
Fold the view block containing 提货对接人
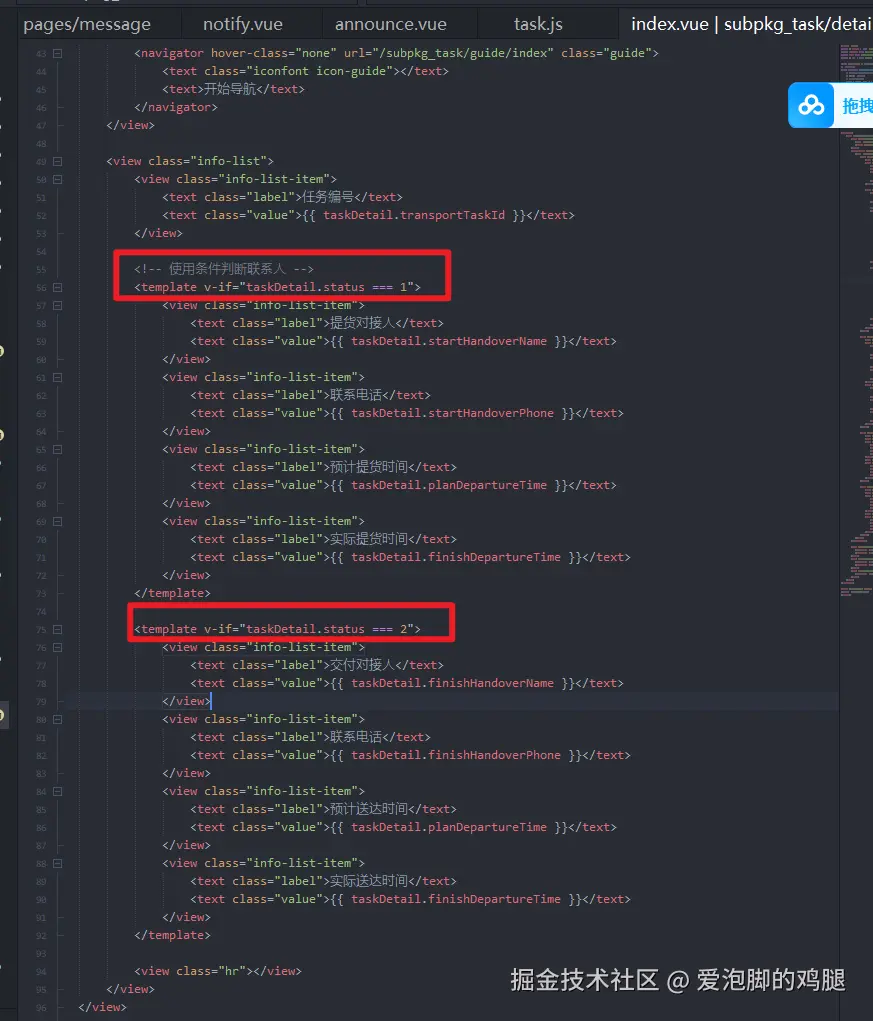tap(57, 305)
